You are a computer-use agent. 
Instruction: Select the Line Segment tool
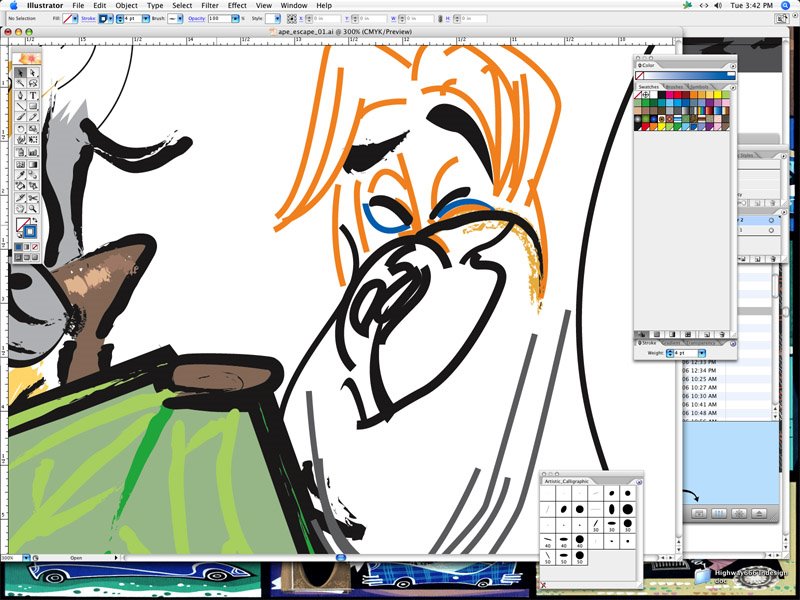click(x=20, y=107)
